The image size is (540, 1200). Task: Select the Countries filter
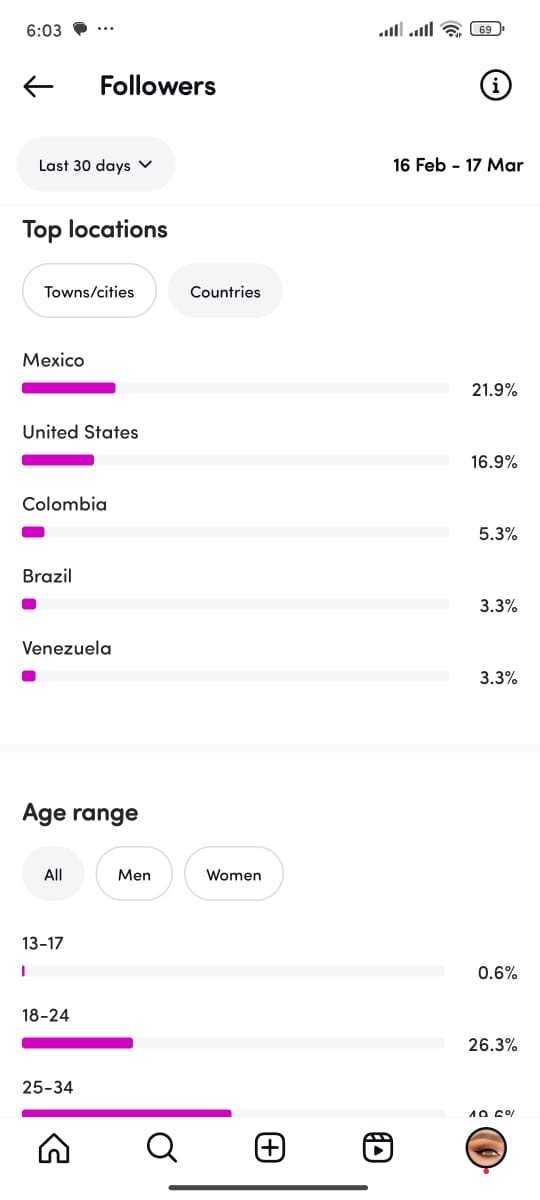click(225, 291)
